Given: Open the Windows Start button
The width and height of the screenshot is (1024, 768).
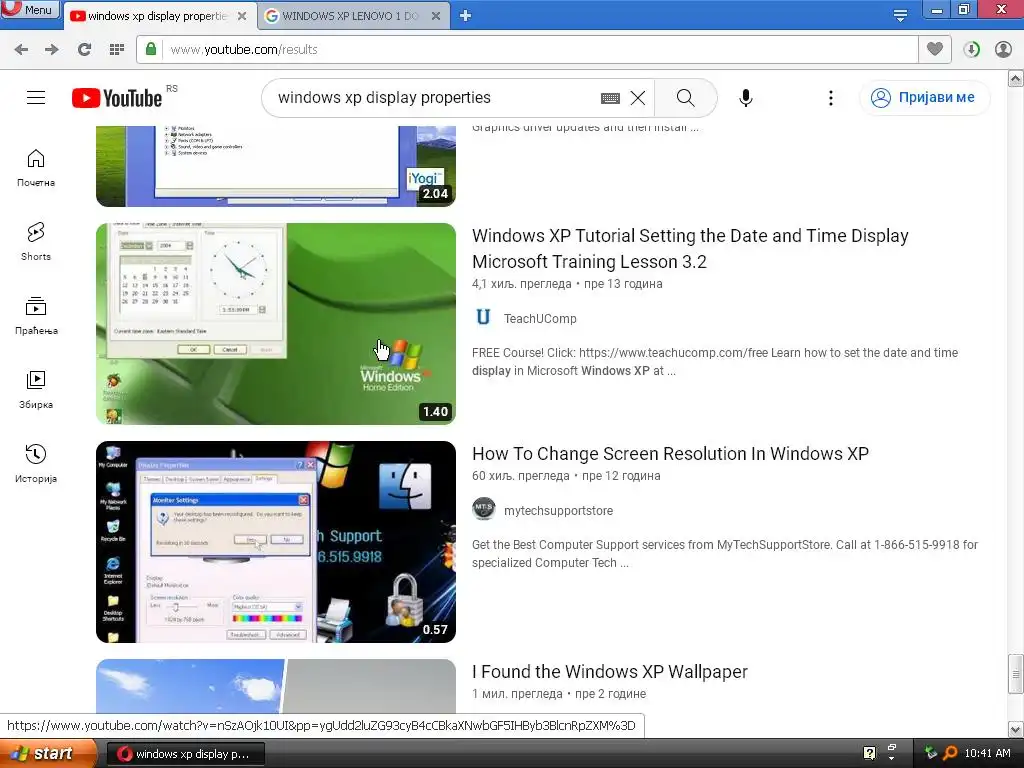Looking at the screenshot, I should click(x=47, y=754).
